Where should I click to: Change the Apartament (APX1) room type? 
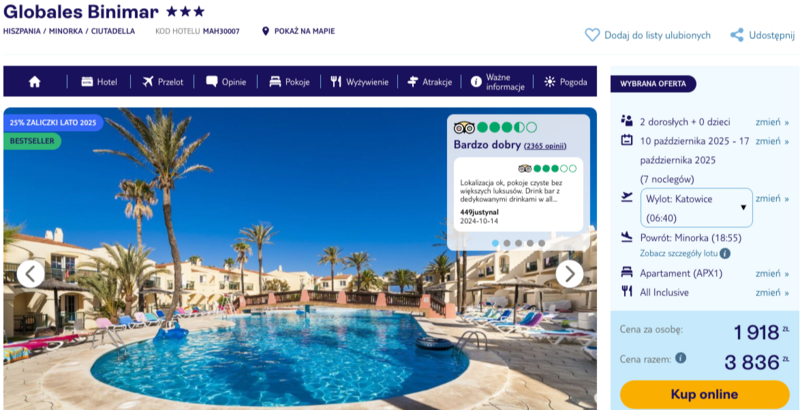(772, 273)
